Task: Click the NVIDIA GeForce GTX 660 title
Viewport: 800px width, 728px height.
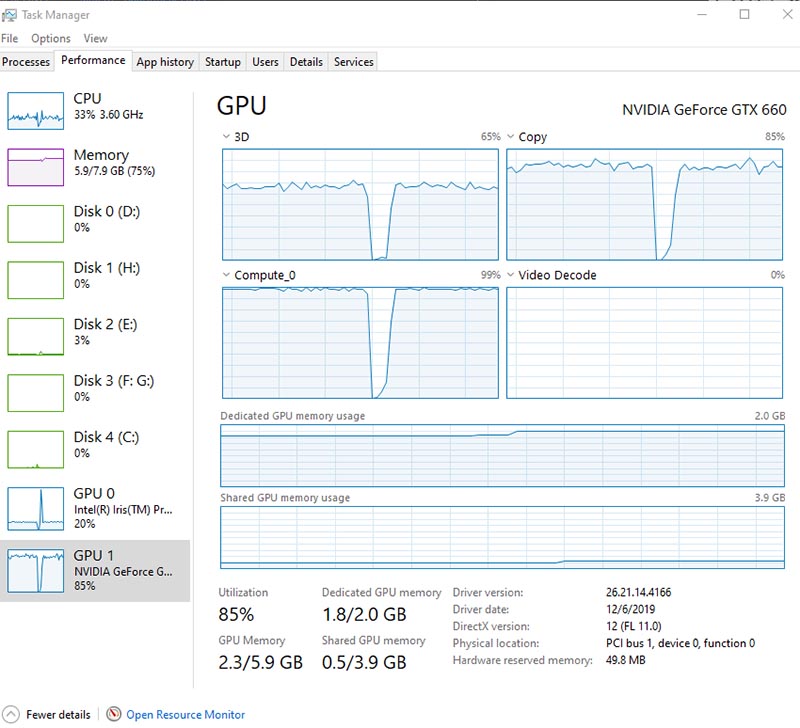Action: coord(704,110)
